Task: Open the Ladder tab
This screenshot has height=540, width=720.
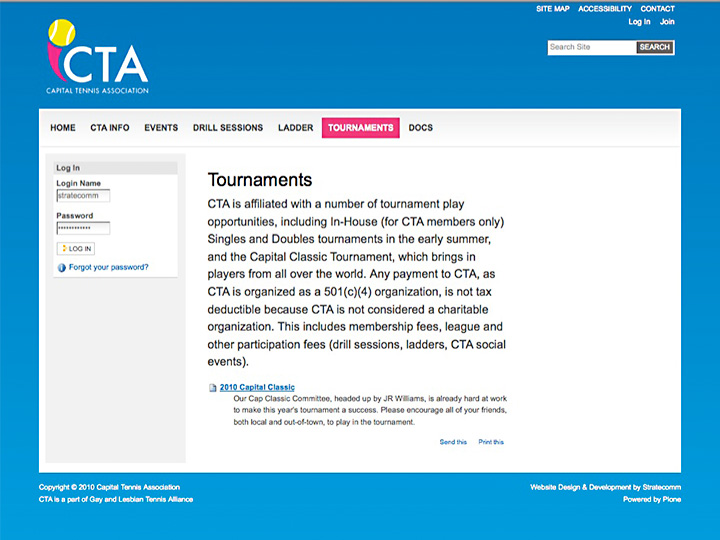Action: [x=295, y=128]
